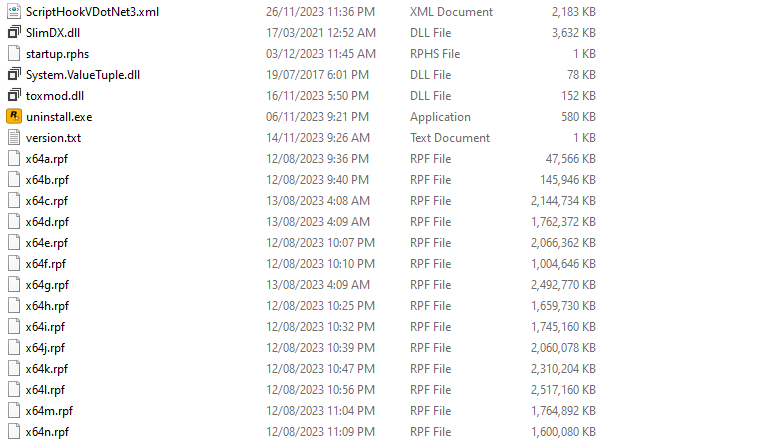This screenshot has width=769, height=442.
Task: Click the x64l.rpf file name
Action: (45, 390)
